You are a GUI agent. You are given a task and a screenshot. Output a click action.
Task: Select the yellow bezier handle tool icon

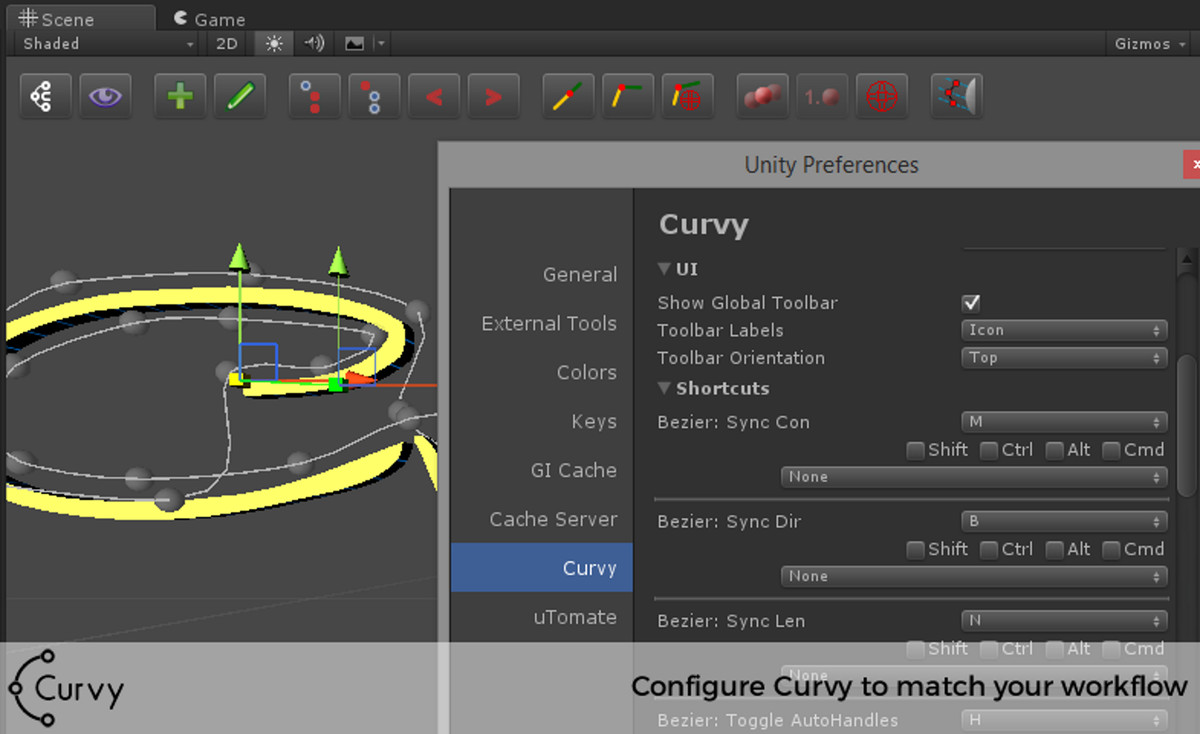tap(567, 96)
